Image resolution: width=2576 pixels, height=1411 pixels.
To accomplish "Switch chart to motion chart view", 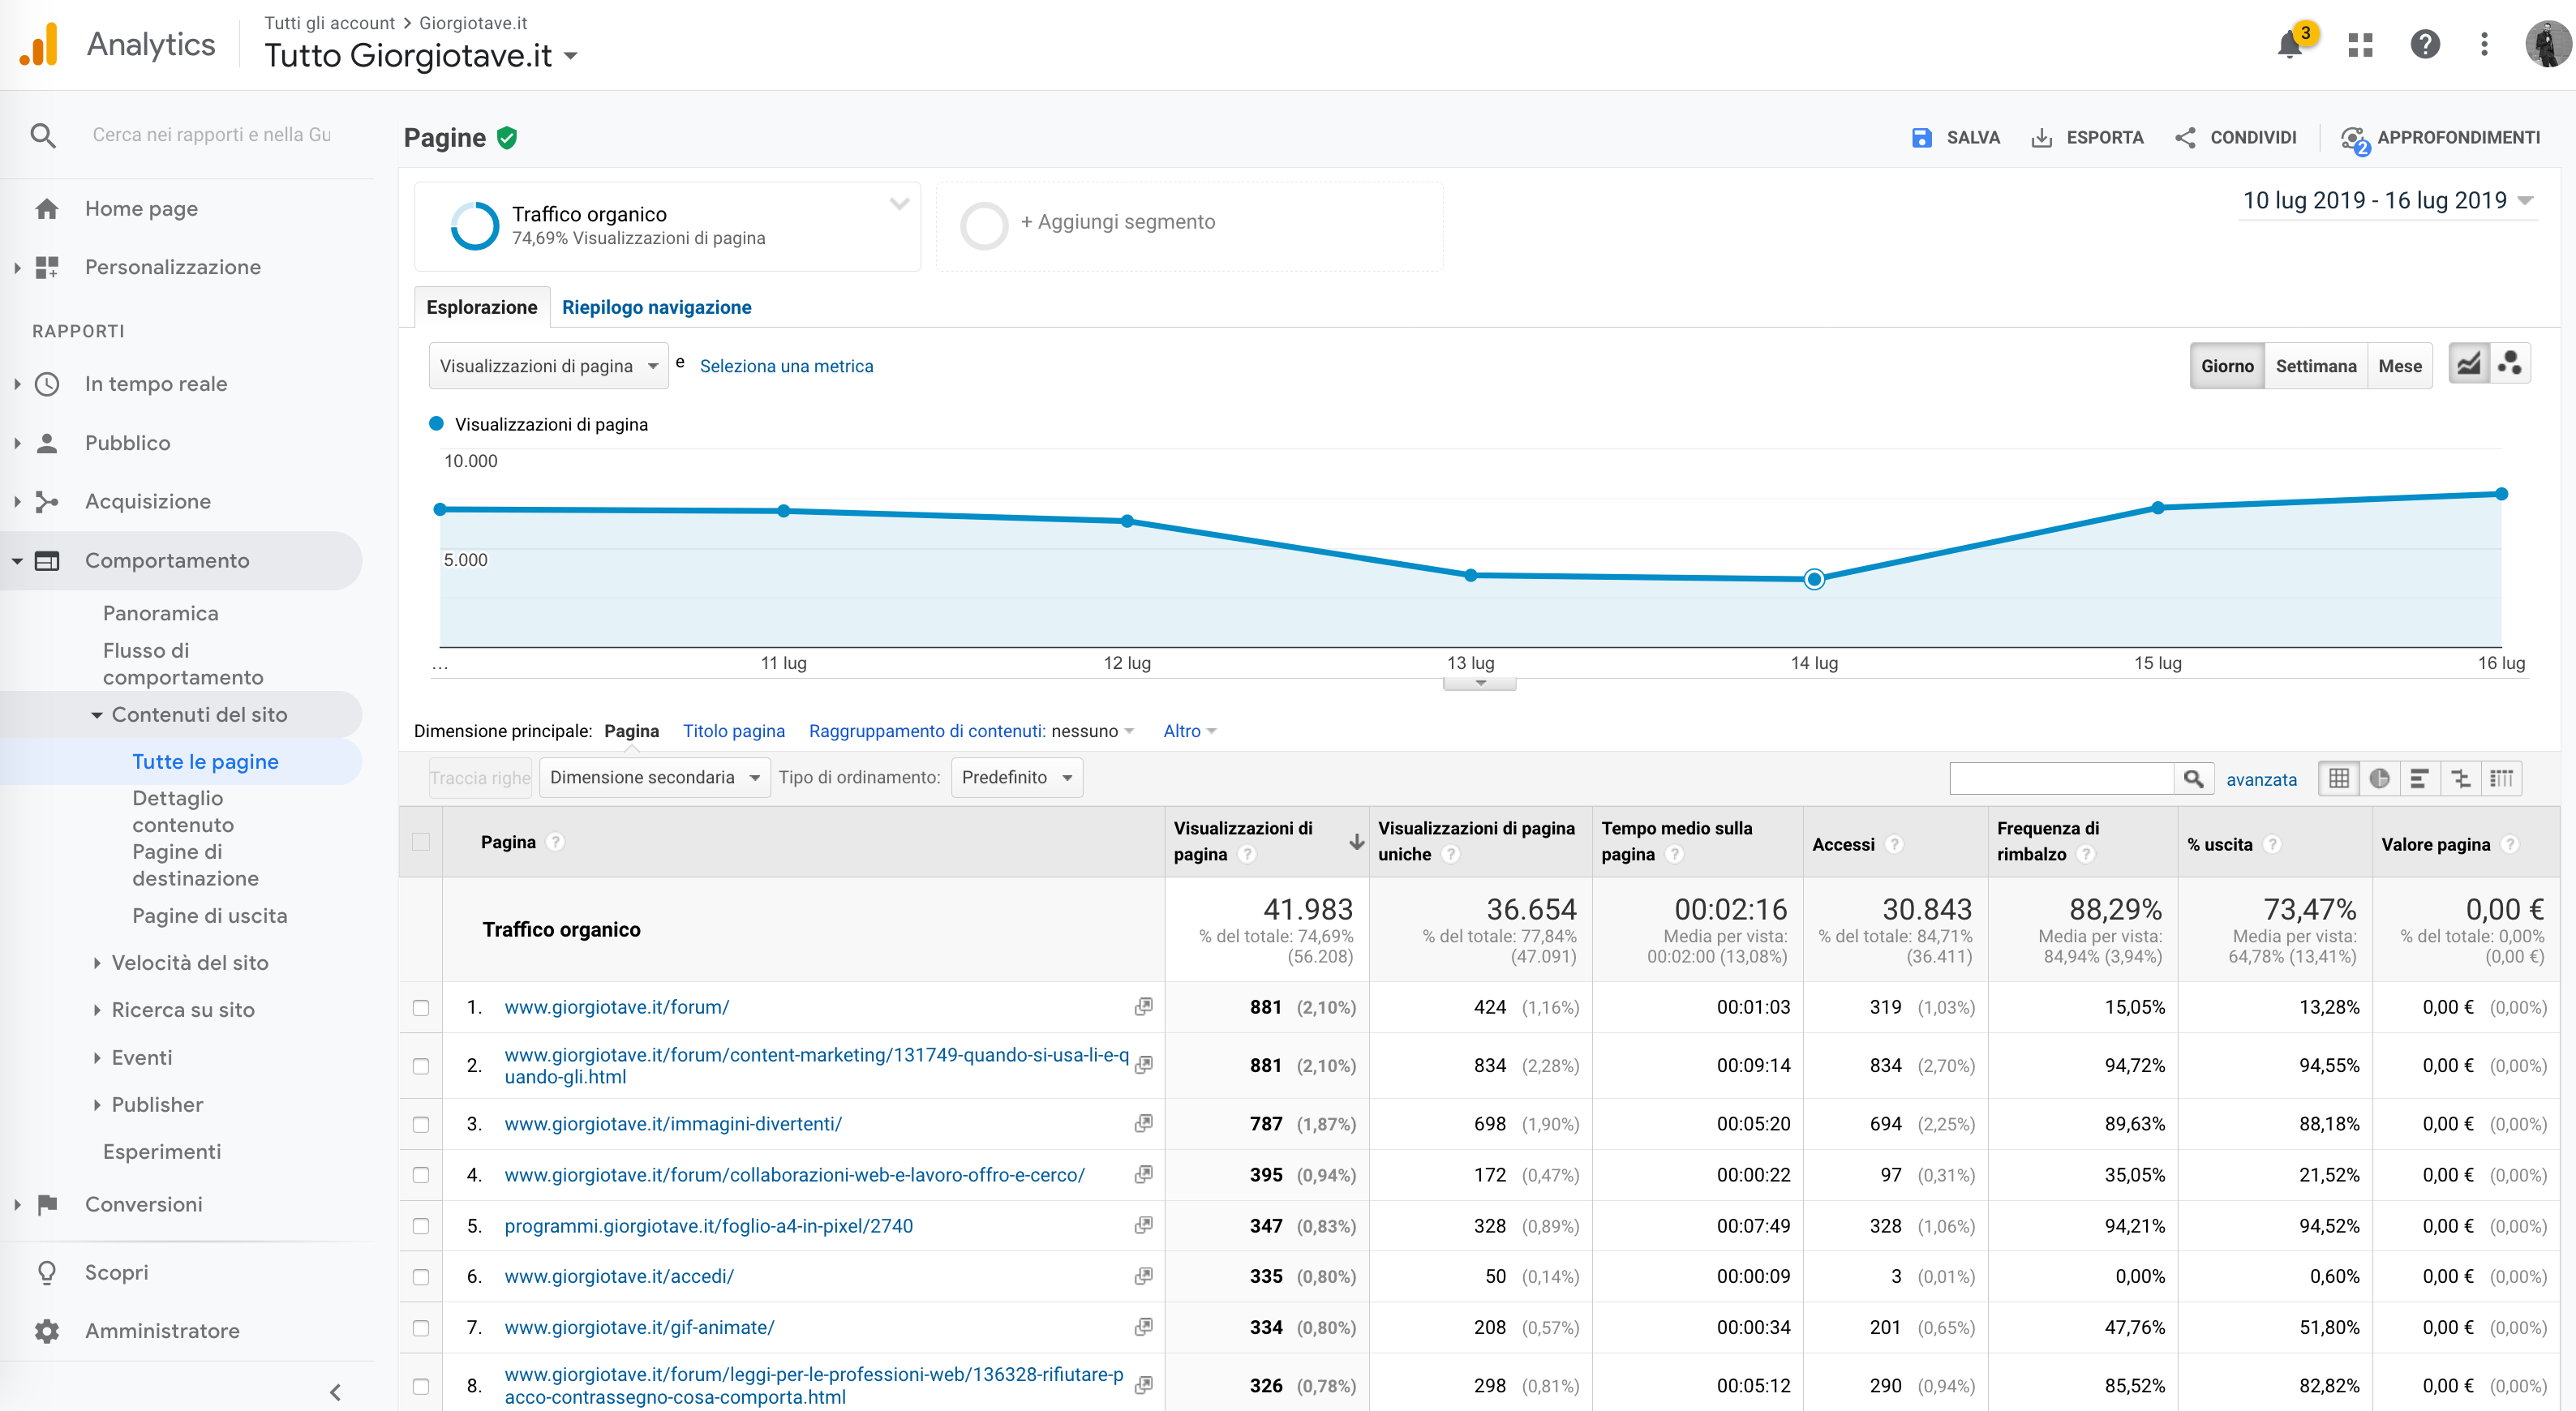I will click(2510, 364).
